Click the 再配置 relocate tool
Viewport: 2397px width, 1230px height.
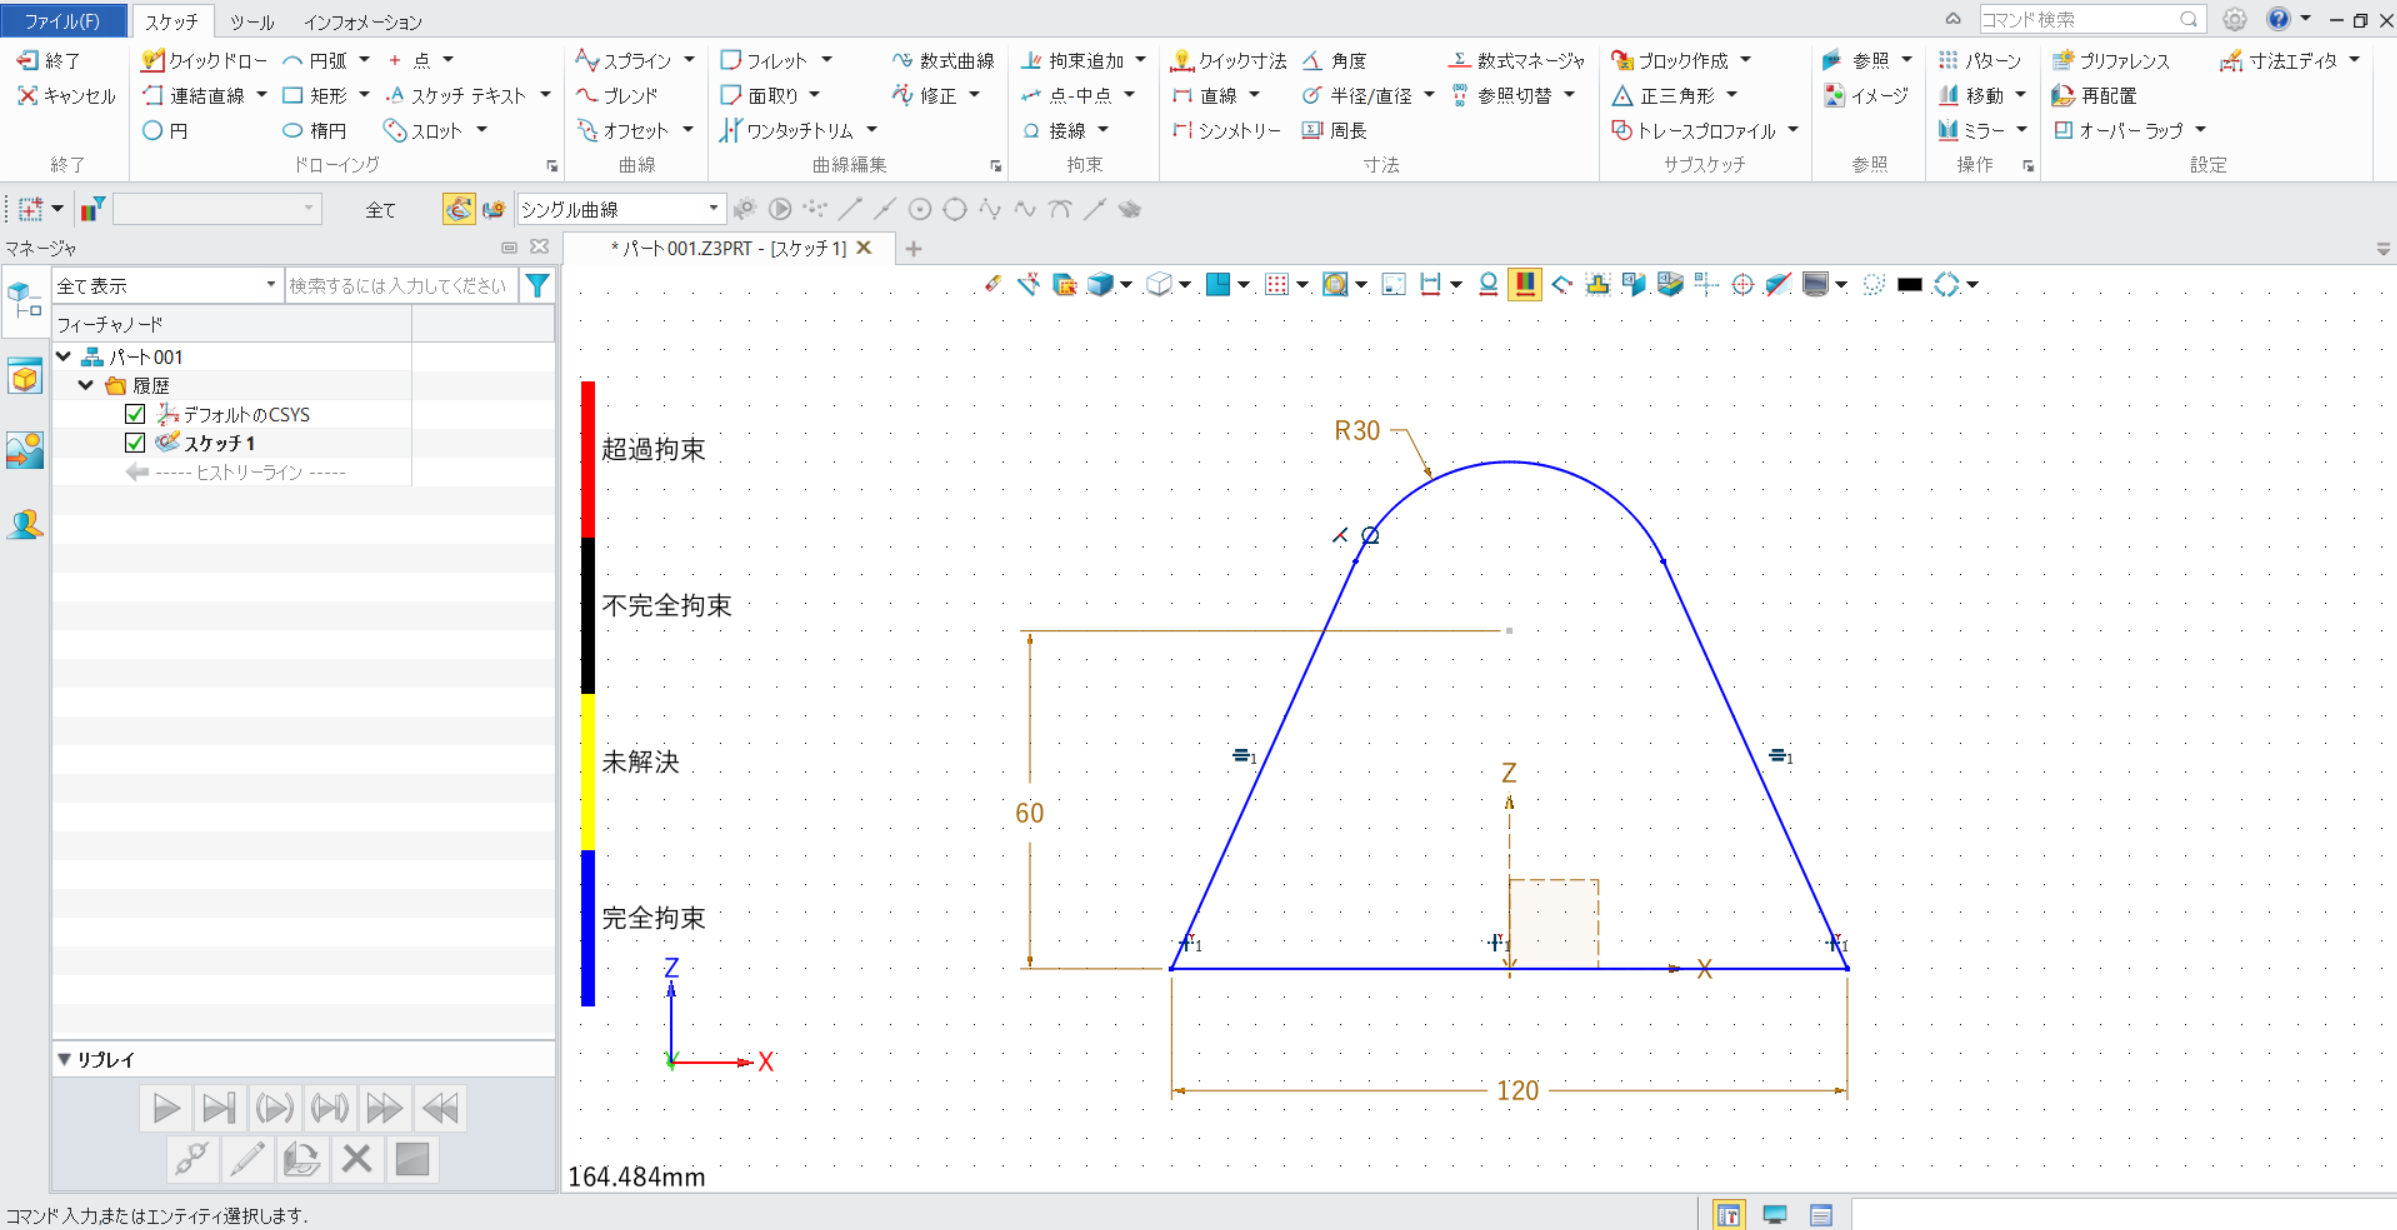click(2094, 95)
